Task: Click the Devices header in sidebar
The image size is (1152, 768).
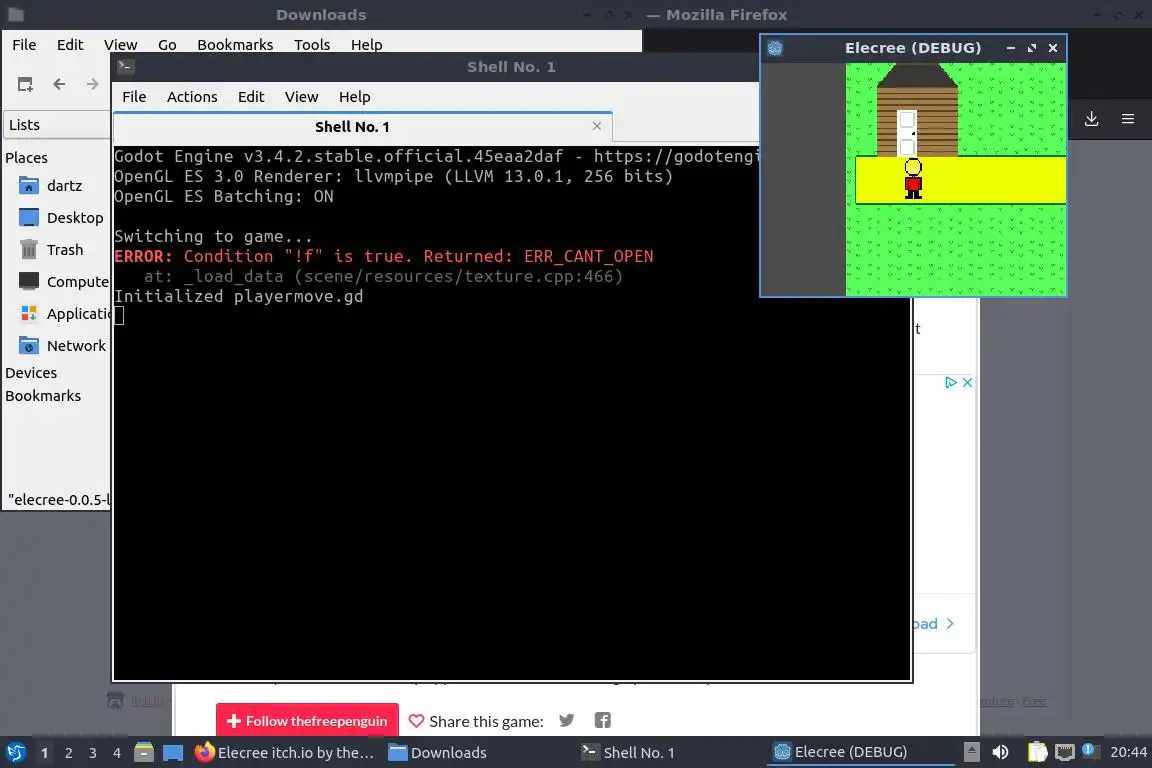Action: [x=31, y=373]
